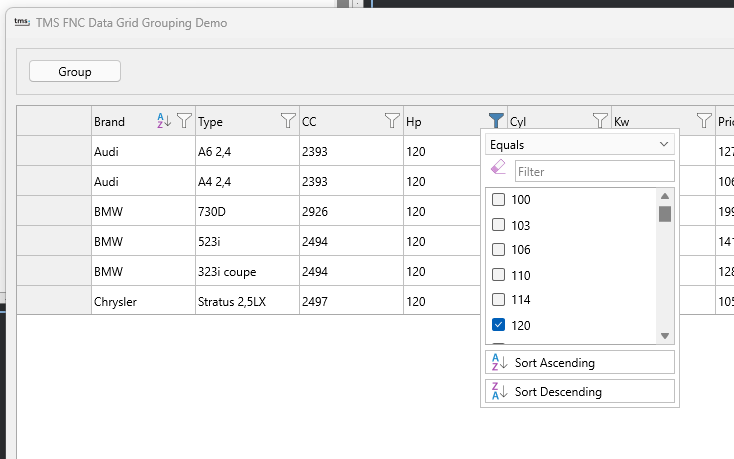Open the Type column filter funnel
734x459 pixels.
(x=288, y=121)
